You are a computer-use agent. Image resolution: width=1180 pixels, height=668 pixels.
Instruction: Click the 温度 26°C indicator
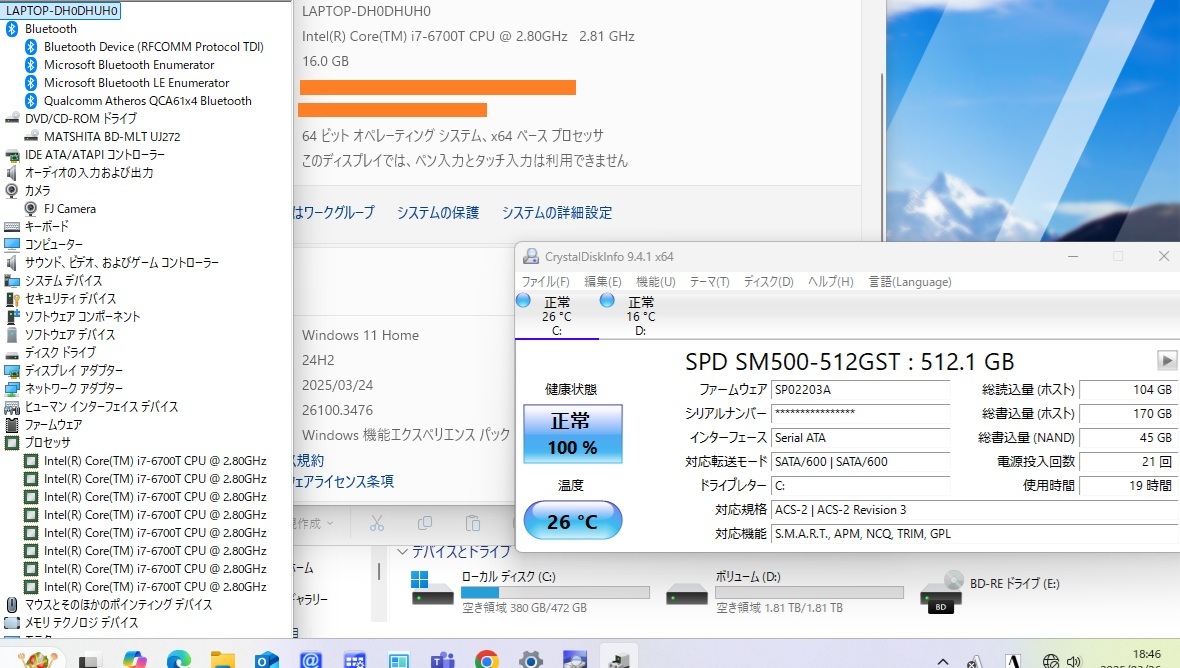(x=572, y=520)
